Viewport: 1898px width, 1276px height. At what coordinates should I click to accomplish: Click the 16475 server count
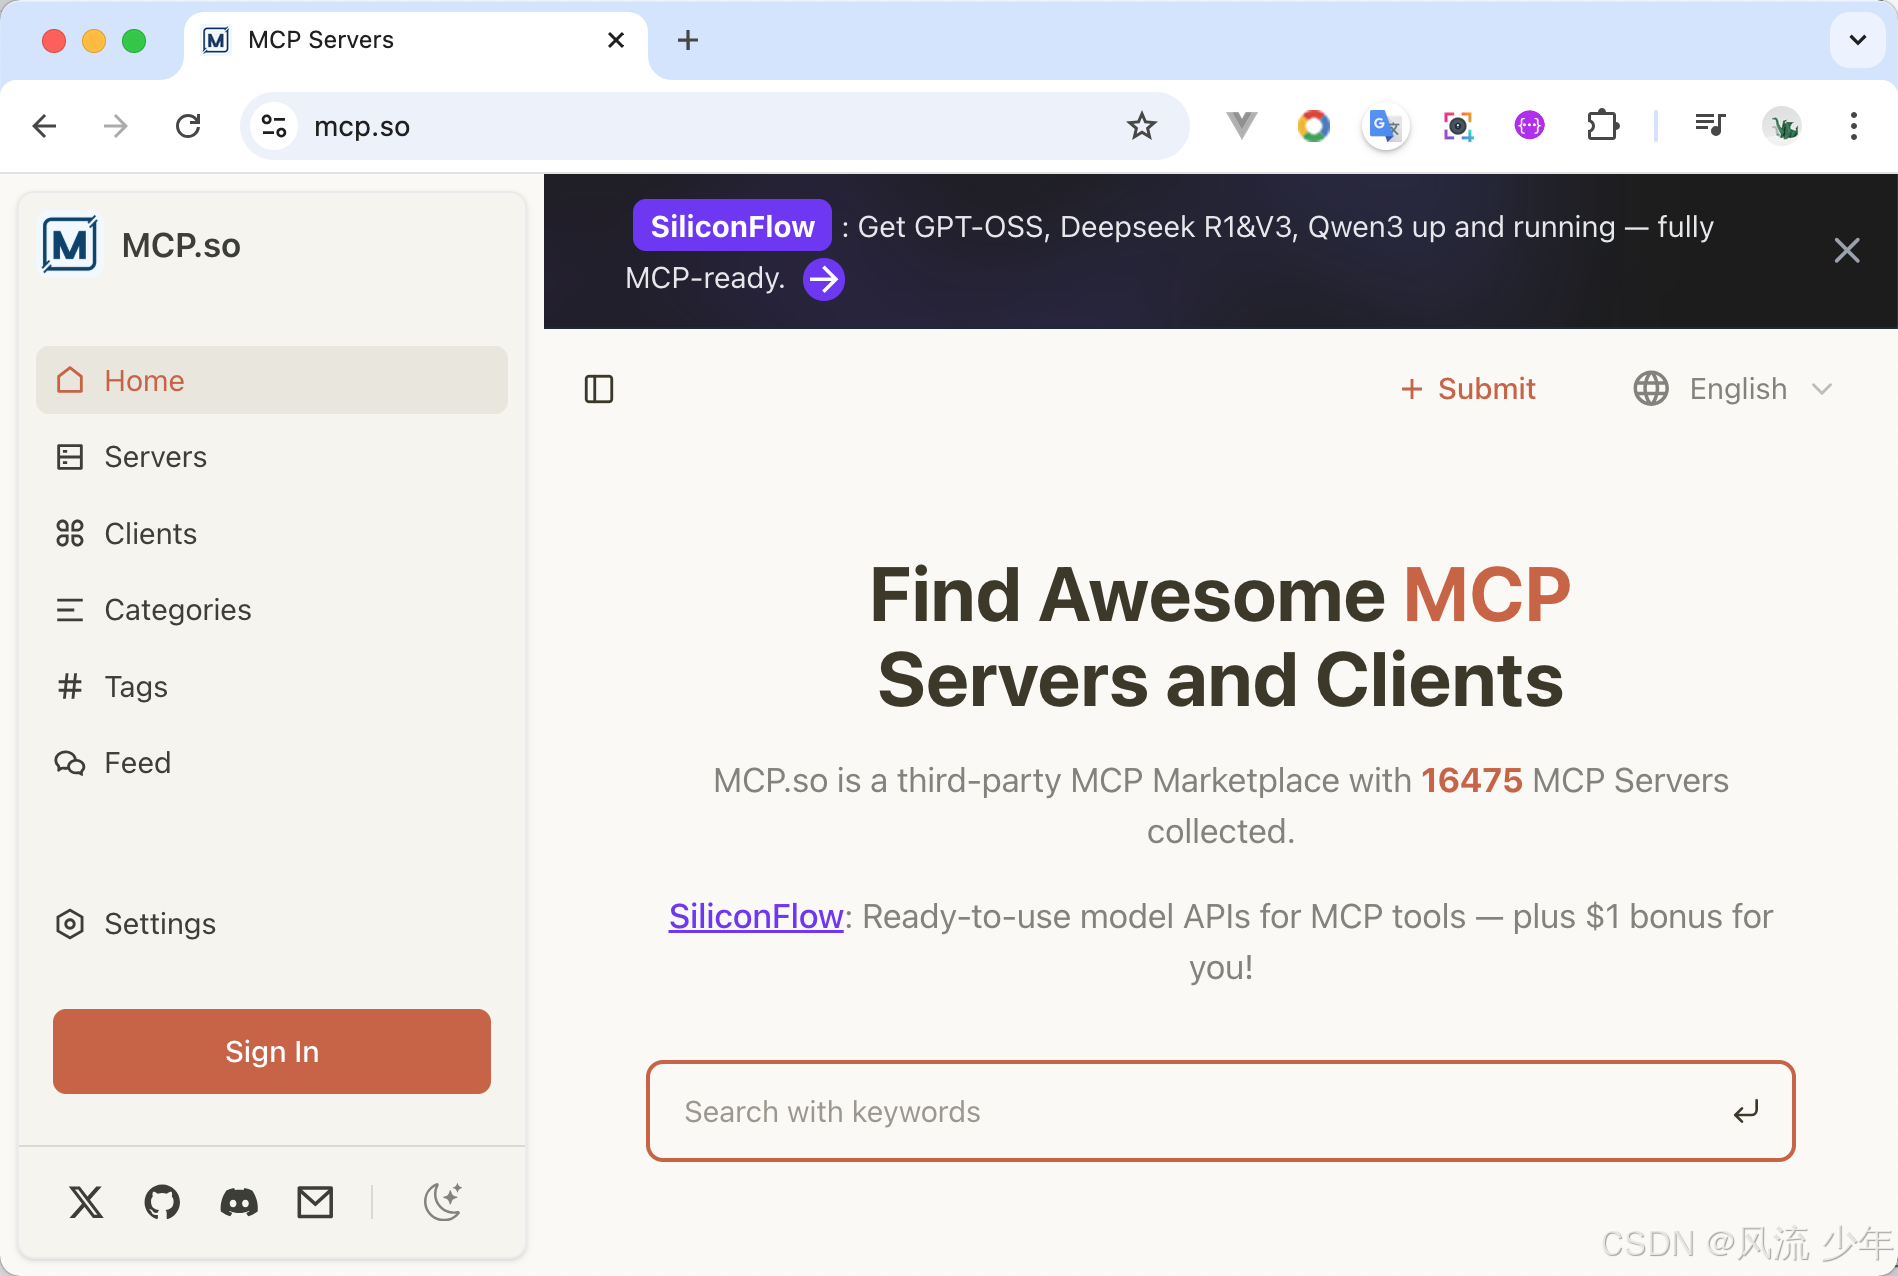(x=1472, y=780)
